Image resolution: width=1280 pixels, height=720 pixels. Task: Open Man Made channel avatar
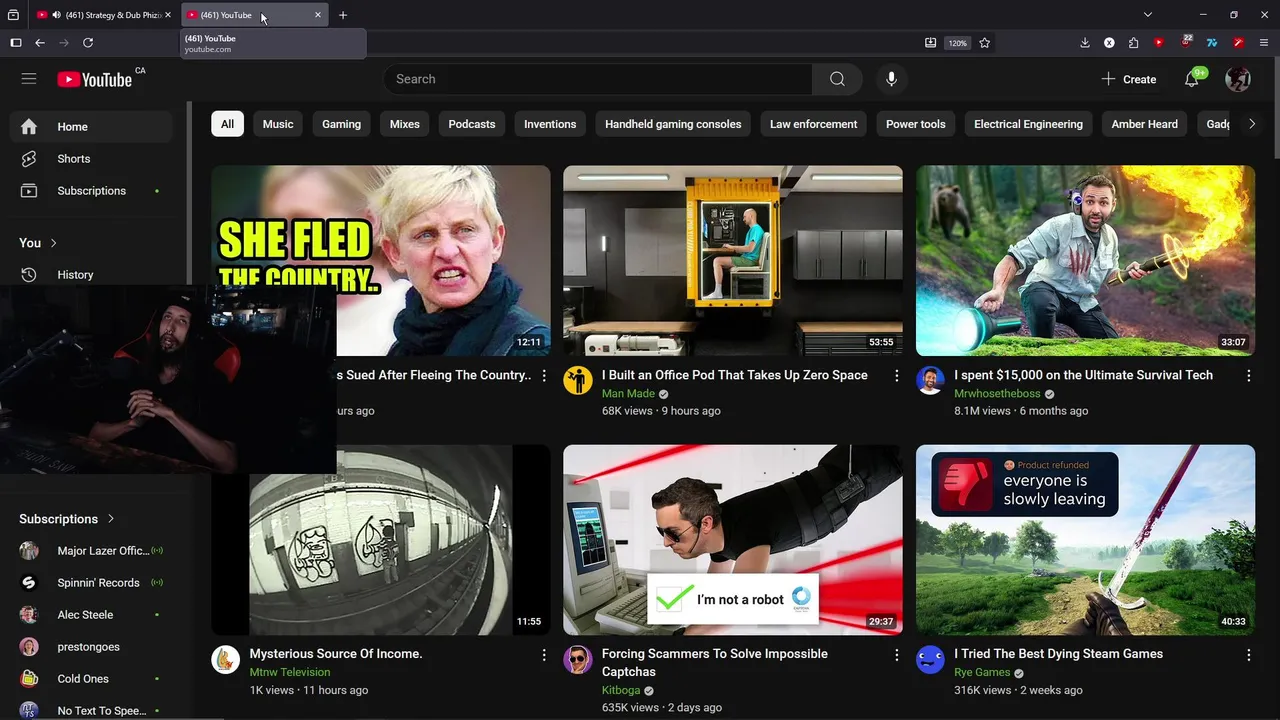[x=578, y=380]
